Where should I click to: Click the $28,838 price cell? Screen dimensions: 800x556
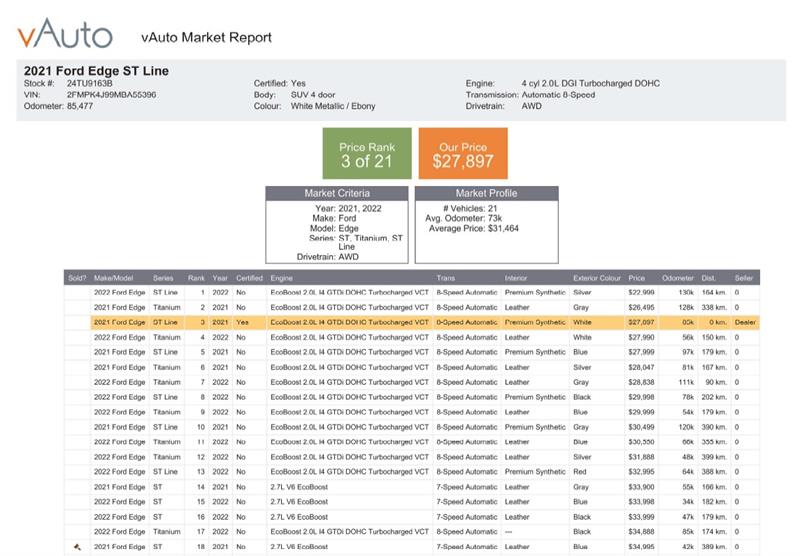point(641,382)
